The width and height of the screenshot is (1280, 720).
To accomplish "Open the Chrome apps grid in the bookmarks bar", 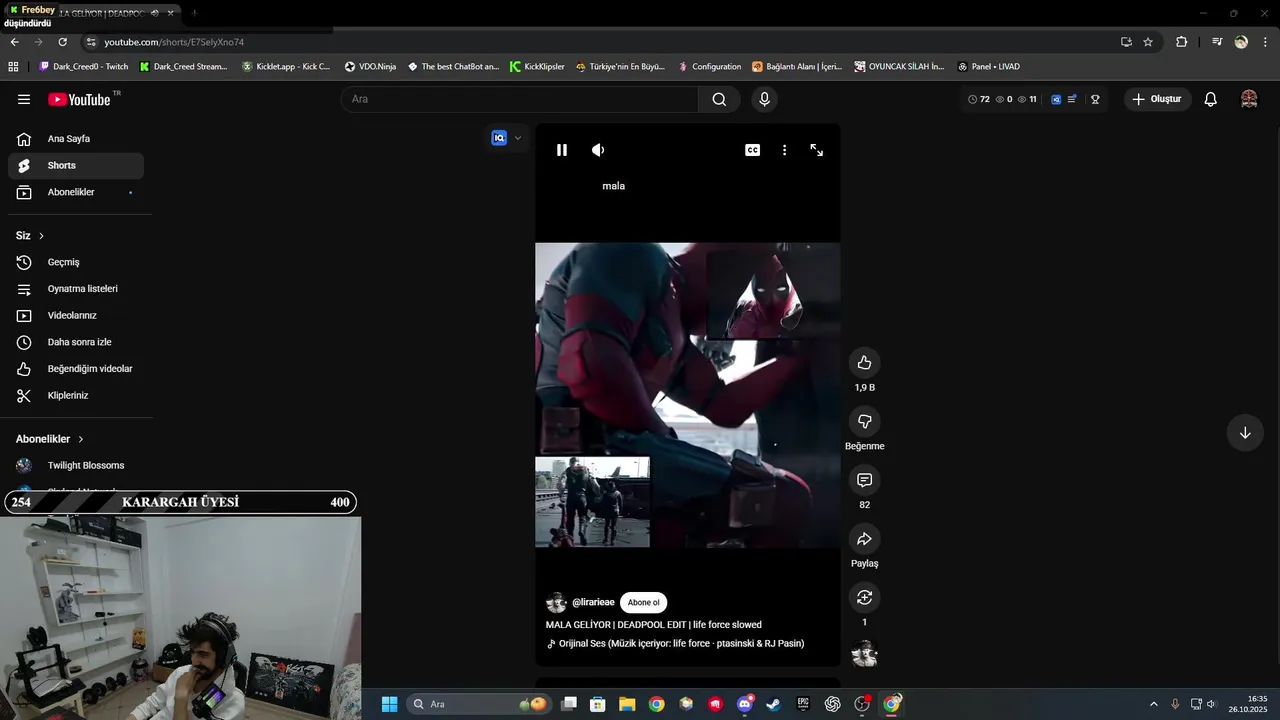I will pyautogui.click(x=13, y=67).
